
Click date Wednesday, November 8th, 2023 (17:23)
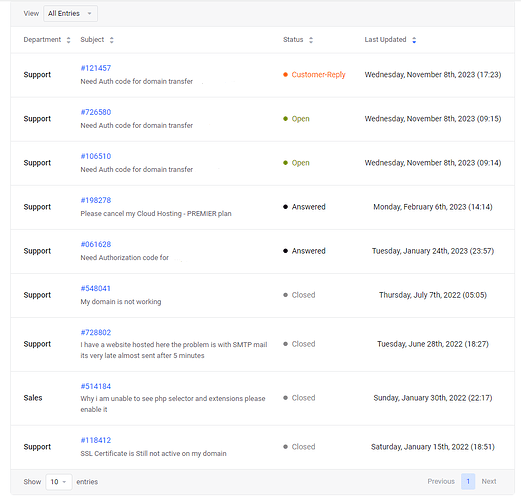(433, 75)
